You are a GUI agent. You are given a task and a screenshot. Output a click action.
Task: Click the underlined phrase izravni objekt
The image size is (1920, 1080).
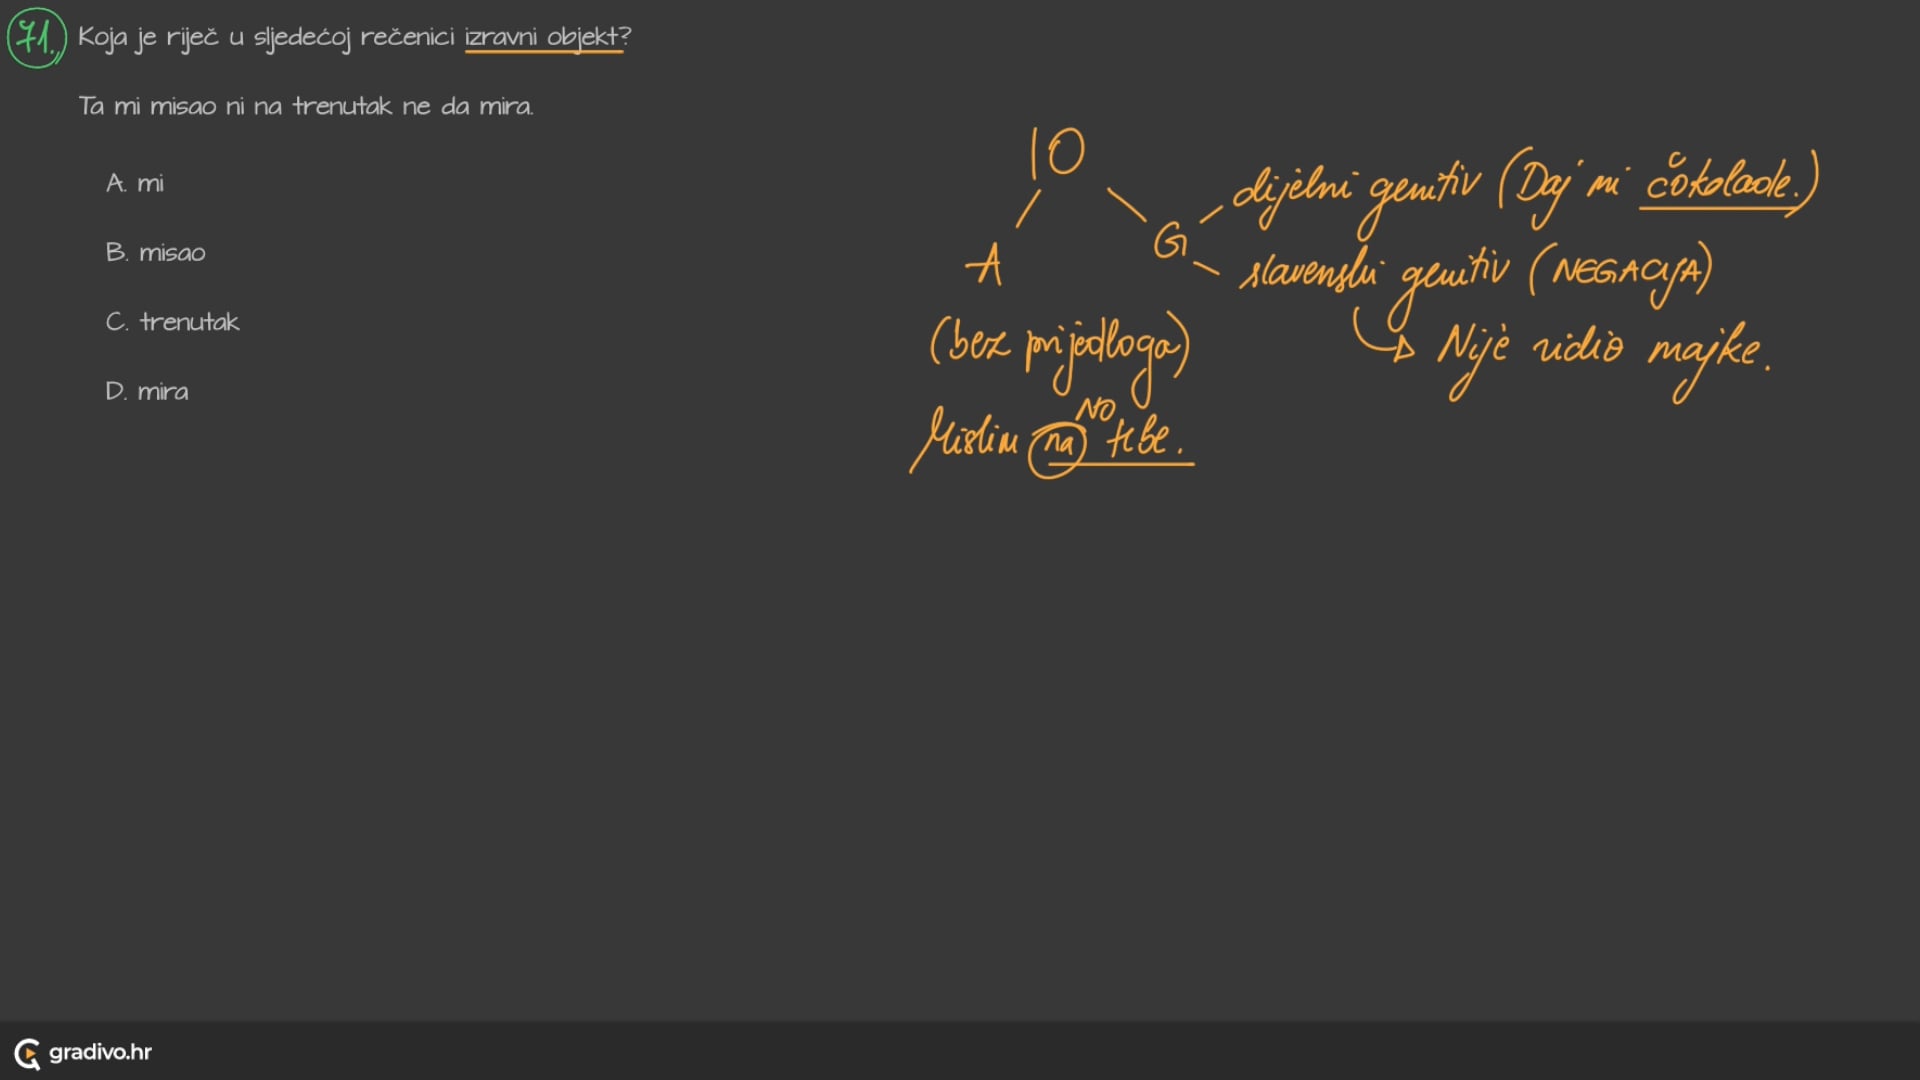click(543, 37)
